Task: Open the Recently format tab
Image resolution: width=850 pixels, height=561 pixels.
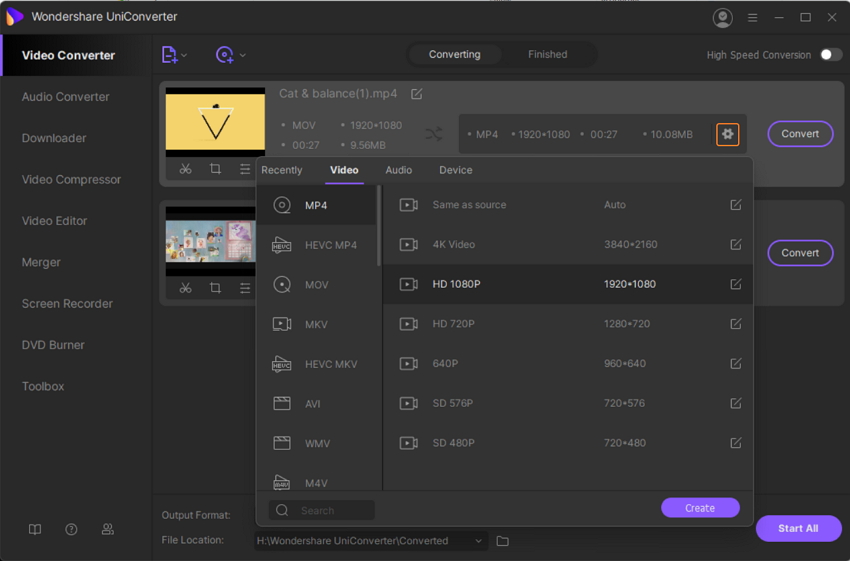Action: pyautogui.click(x=281, y=170)
